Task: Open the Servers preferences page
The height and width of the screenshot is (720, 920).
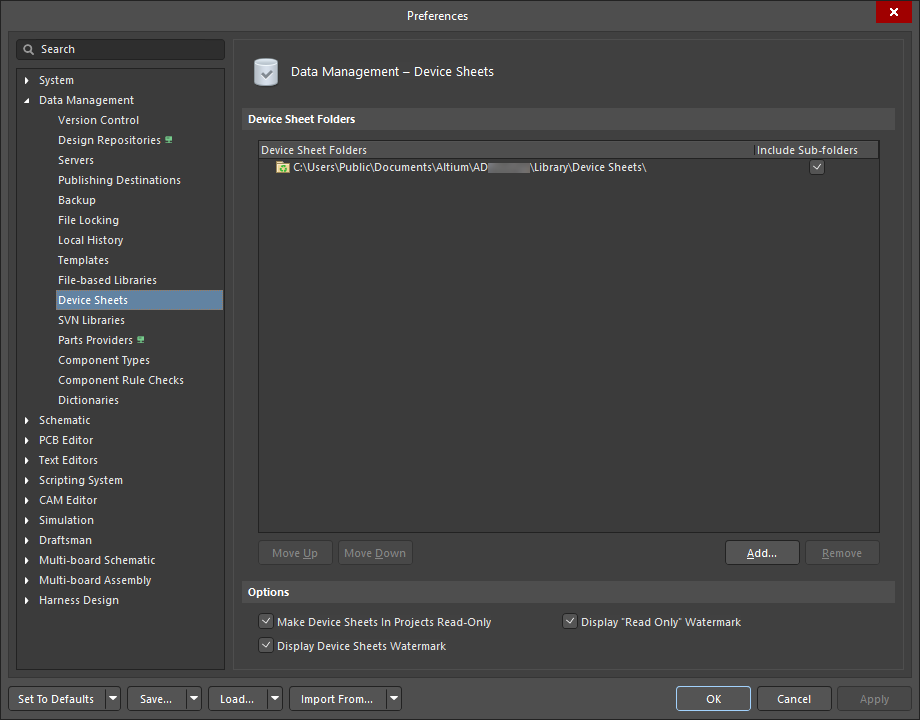Action: click(76, 160)
